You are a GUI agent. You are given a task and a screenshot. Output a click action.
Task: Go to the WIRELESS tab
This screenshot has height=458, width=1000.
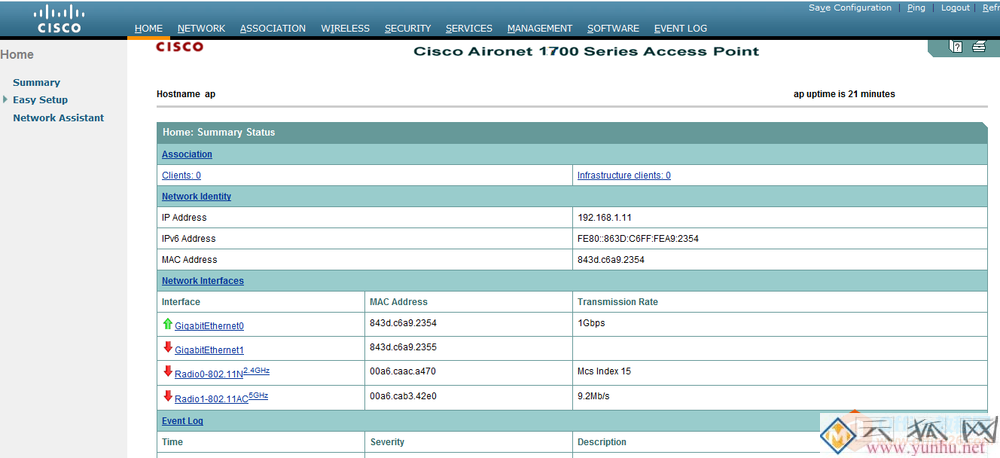point(345,29)
